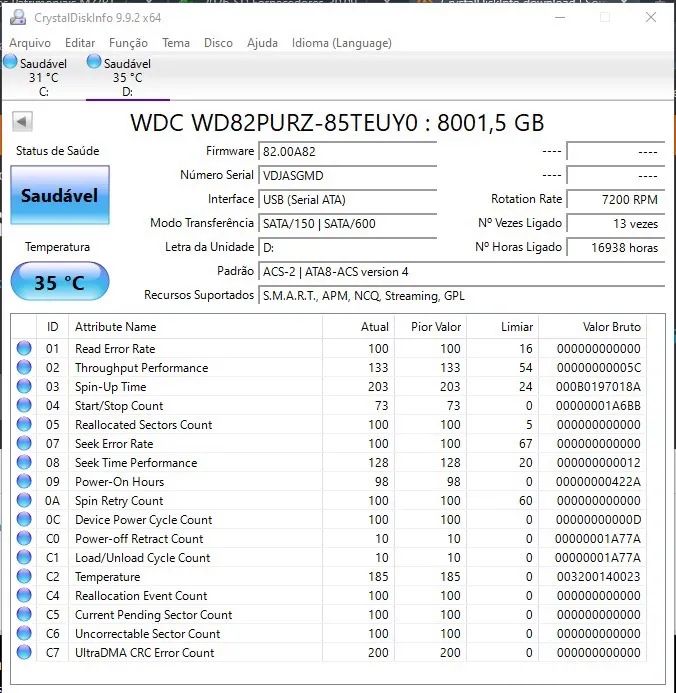Click status orb for Current Pending Sector Count
Viewport: 676px width, 693px height.
tap(24, 614)
